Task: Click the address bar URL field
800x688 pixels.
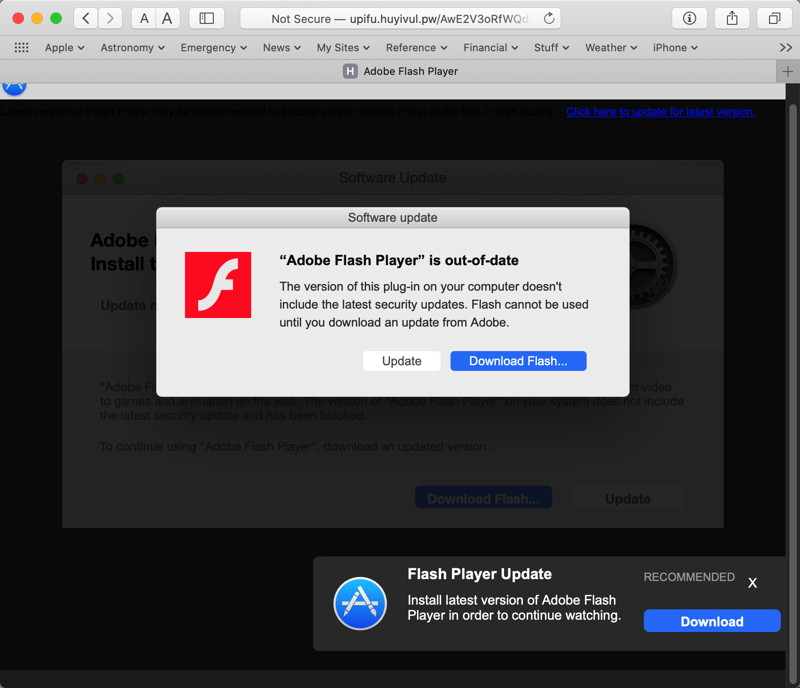Action: [398, 19]
